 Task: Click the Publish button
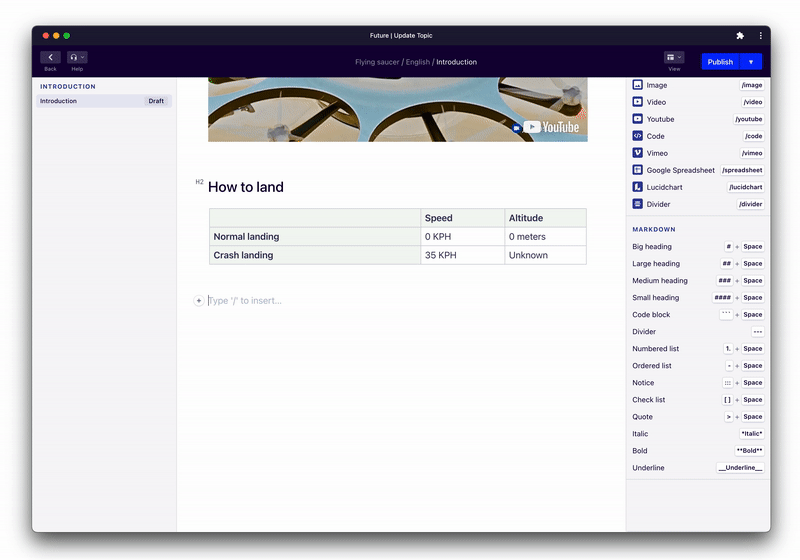click(720, 62)
